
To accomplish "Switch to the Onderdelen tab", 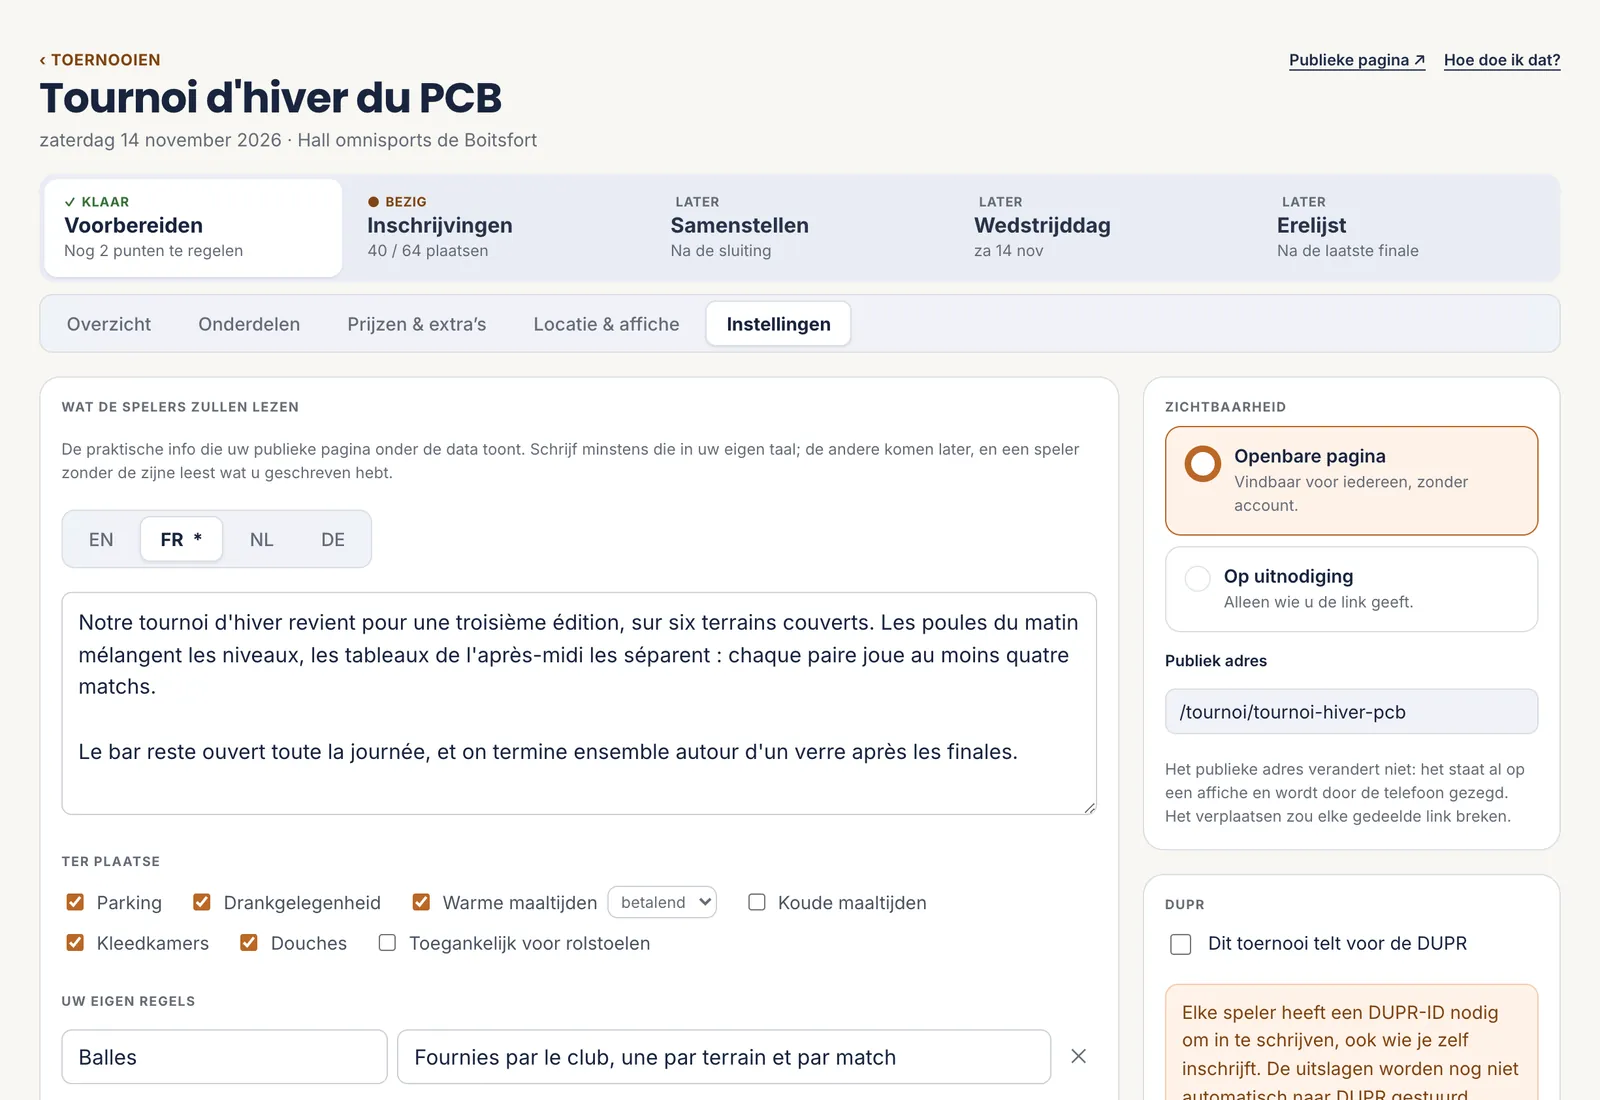I will tap(249, 324).
